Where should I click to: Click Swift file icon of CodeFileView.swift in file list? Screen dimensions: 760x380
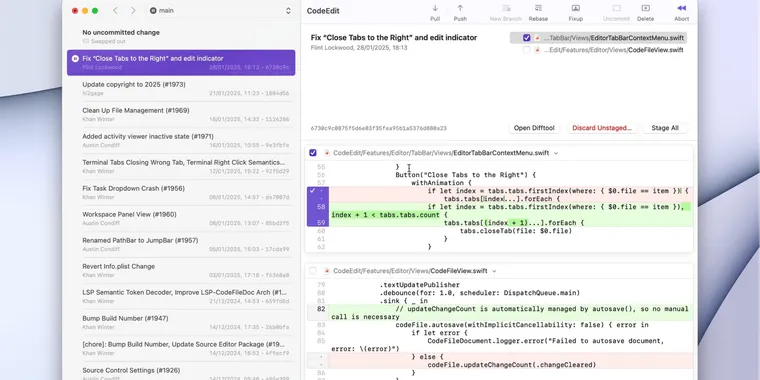pyautogui.click(x=537, y=50)
